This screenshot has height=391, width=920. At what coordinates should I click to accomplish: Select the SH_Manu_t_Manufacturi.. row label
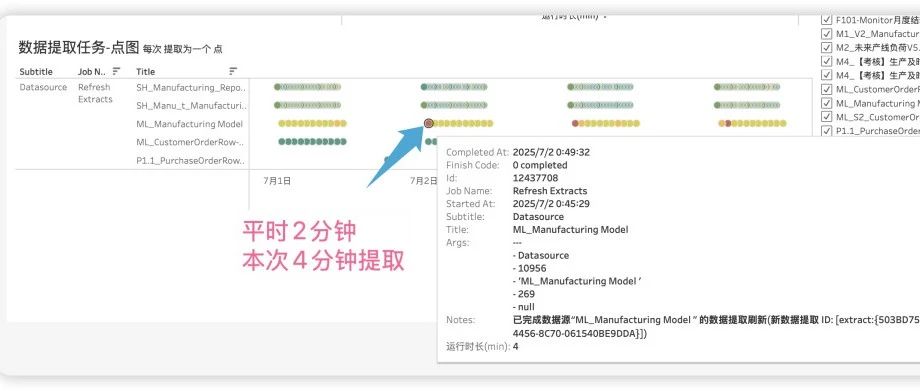click(x=191, y=106)
